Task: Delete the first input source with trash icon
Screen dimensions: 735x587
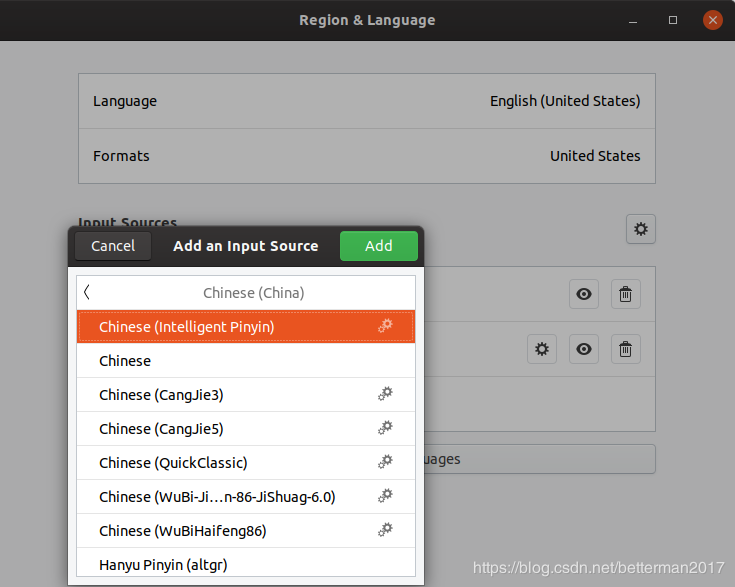Action: click(625, 294)
